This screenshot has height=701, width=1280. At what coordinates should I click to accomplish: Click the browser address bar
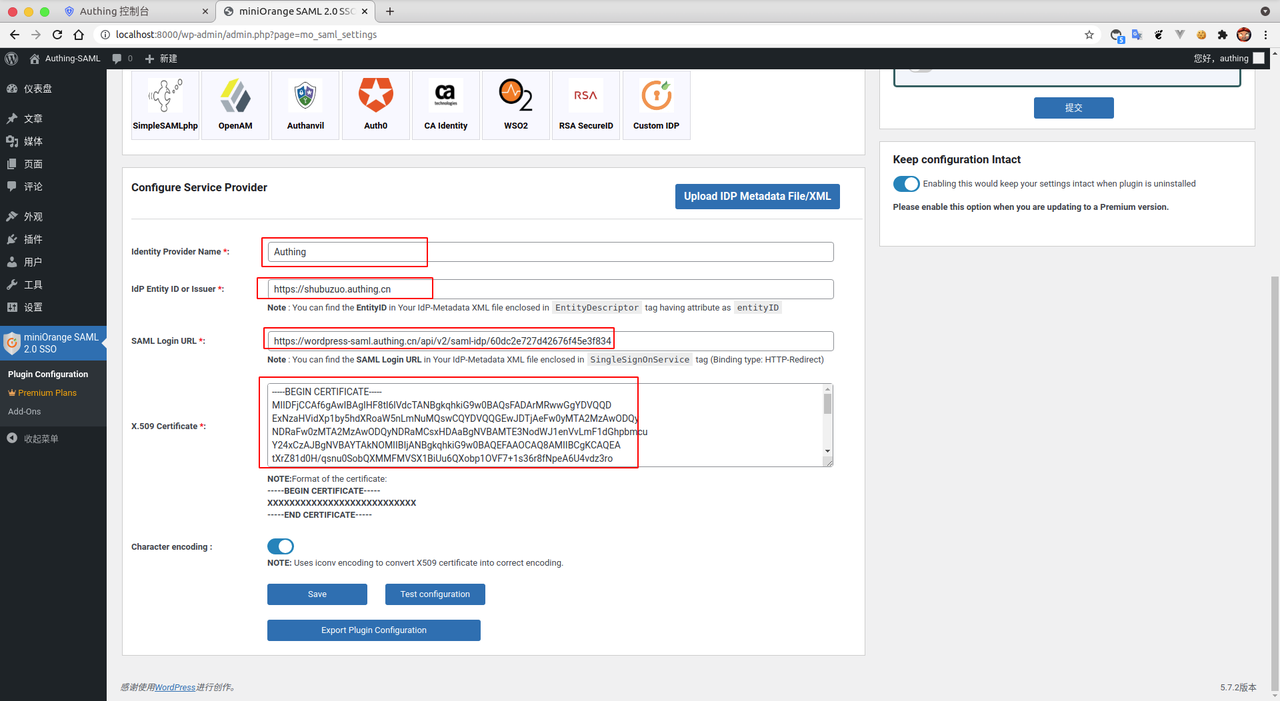(x=590, y=34)
